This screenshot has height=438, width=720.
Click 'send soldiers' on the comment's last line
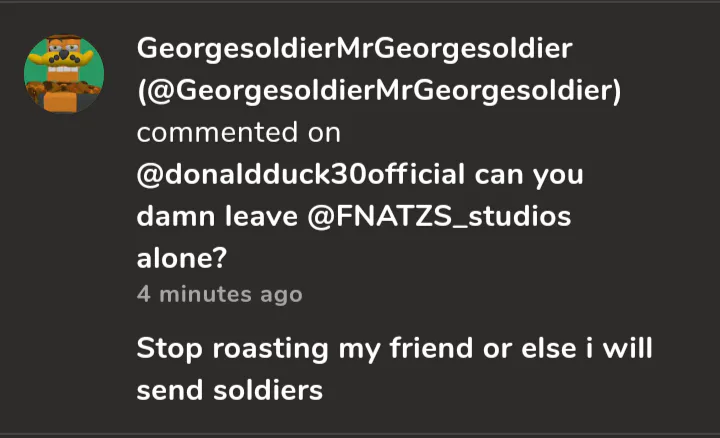coord(229,389)
